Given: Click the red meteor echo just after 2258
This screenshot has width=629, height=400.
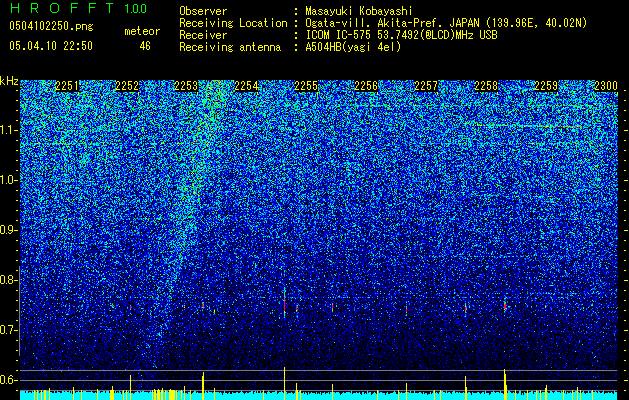Looking at the screenshot, I should point(505,307).
